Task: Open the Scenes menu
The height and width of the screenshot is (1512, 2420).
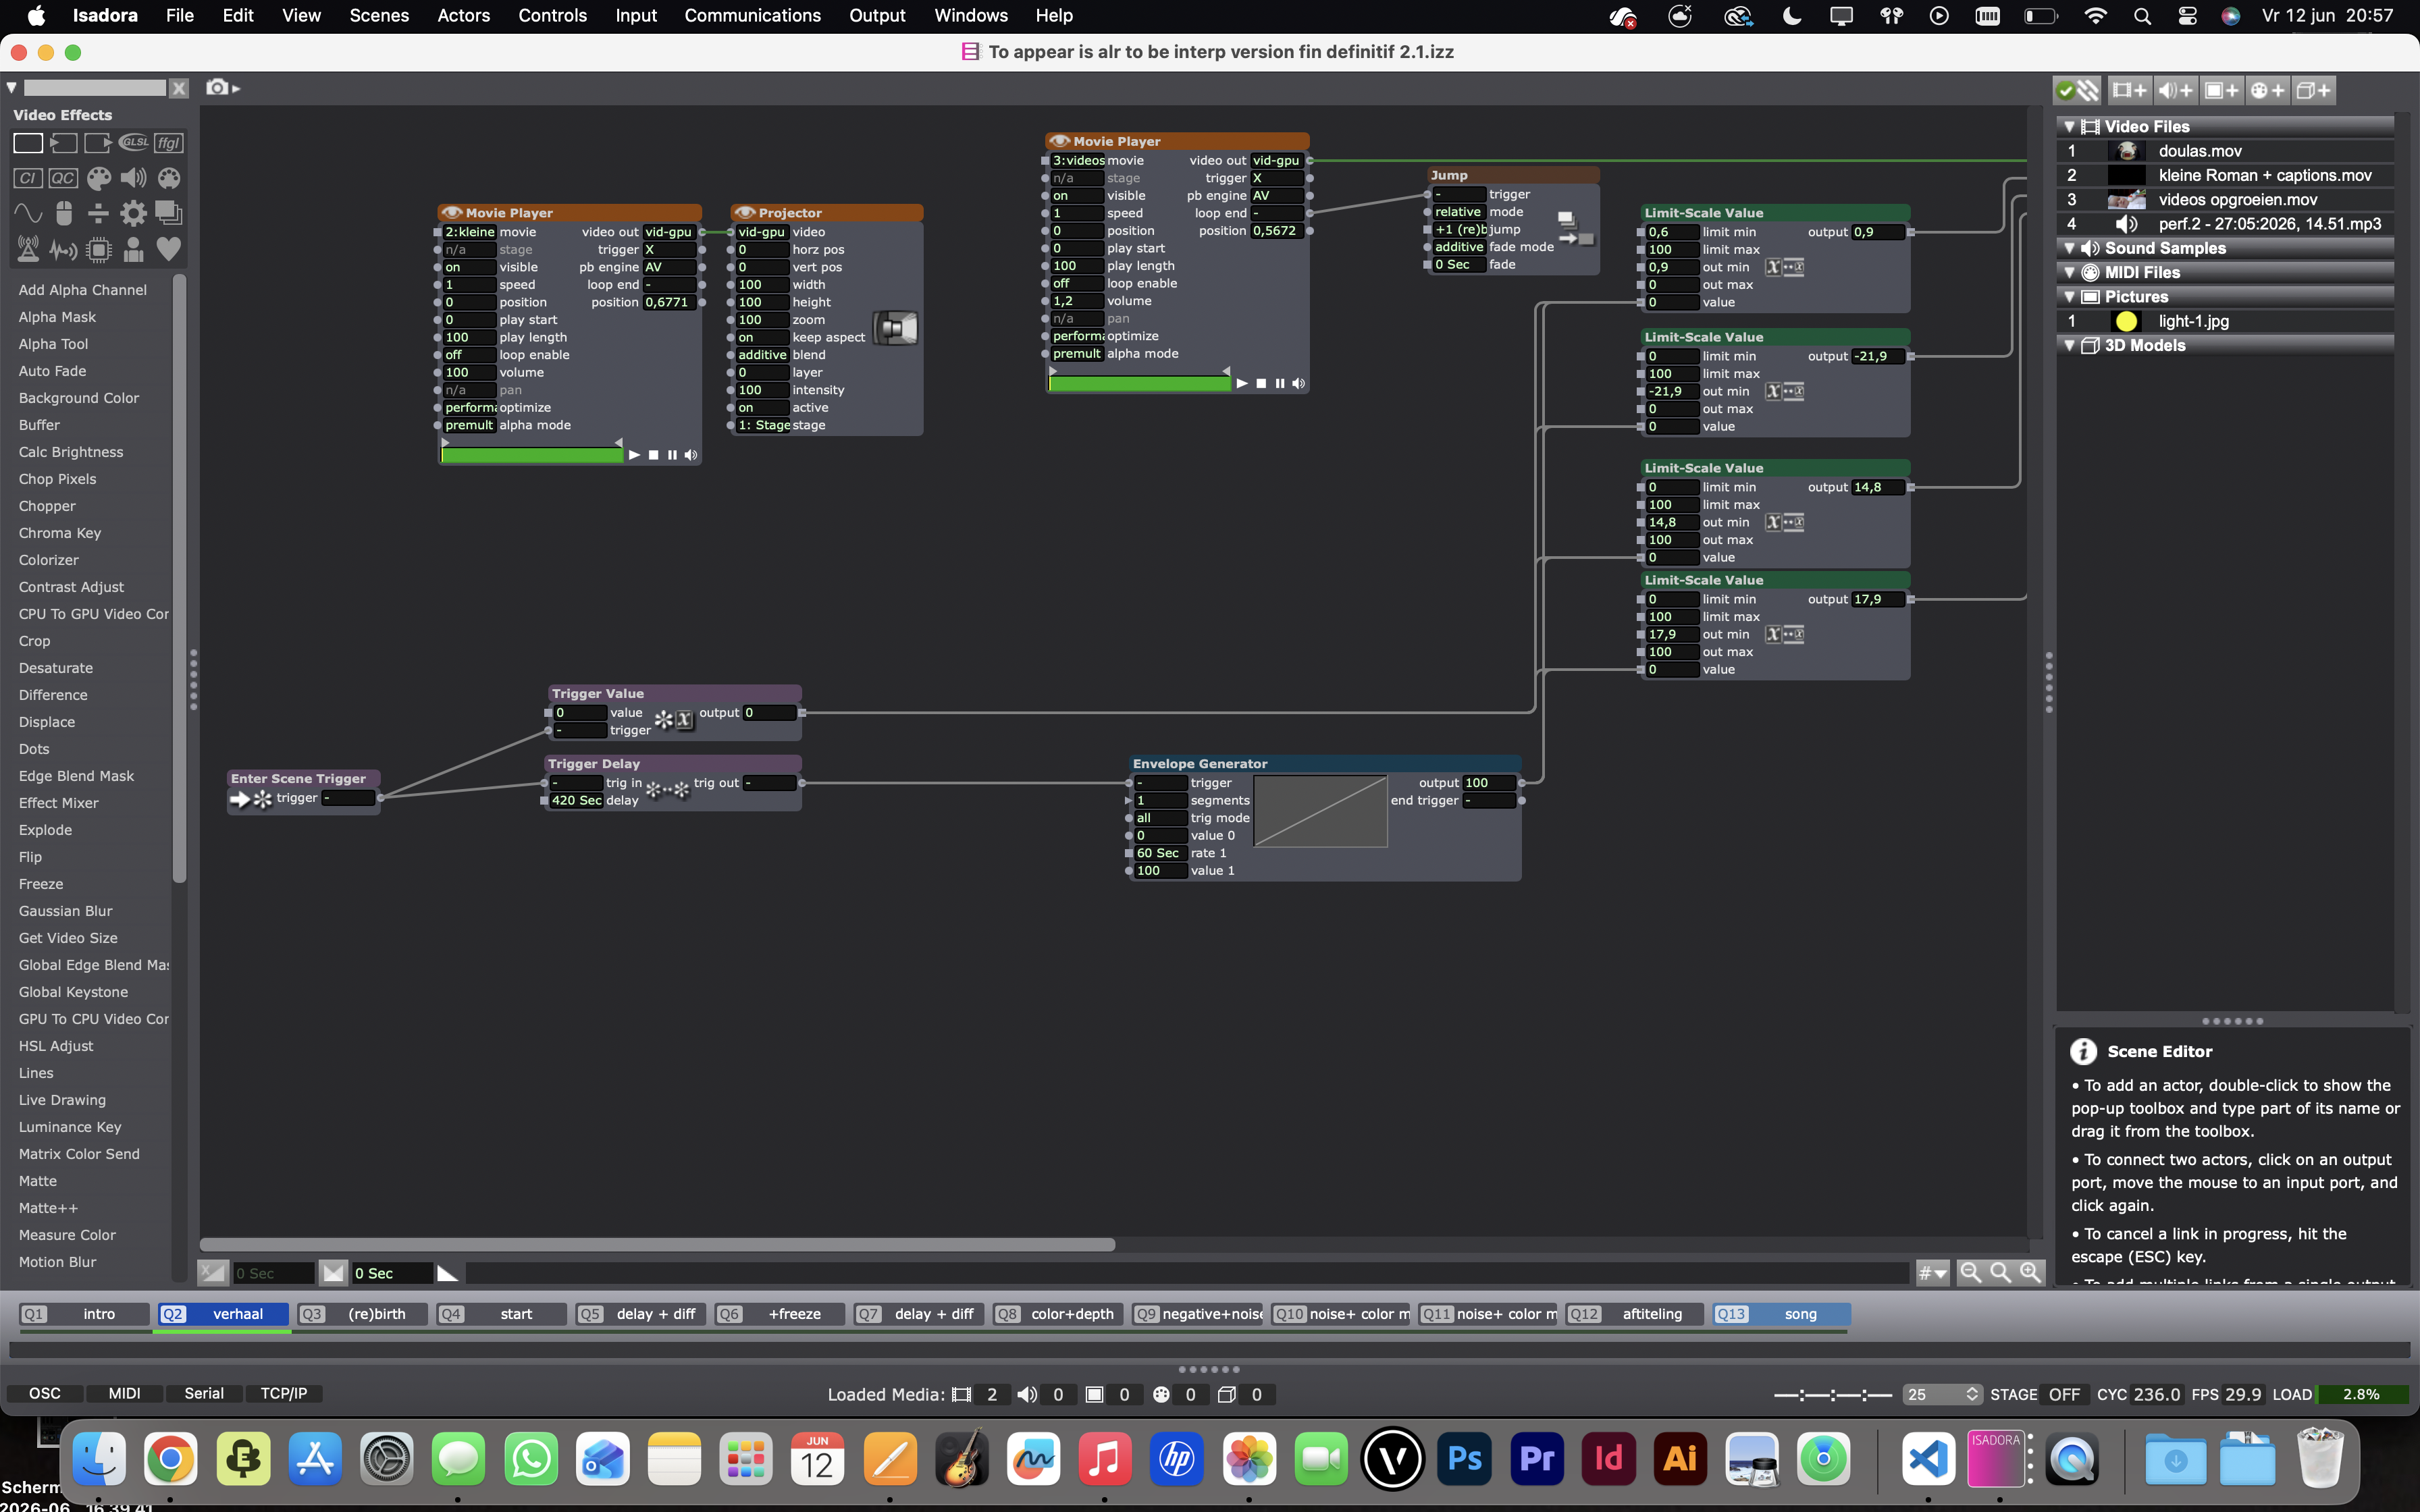Action: point(379,16)
